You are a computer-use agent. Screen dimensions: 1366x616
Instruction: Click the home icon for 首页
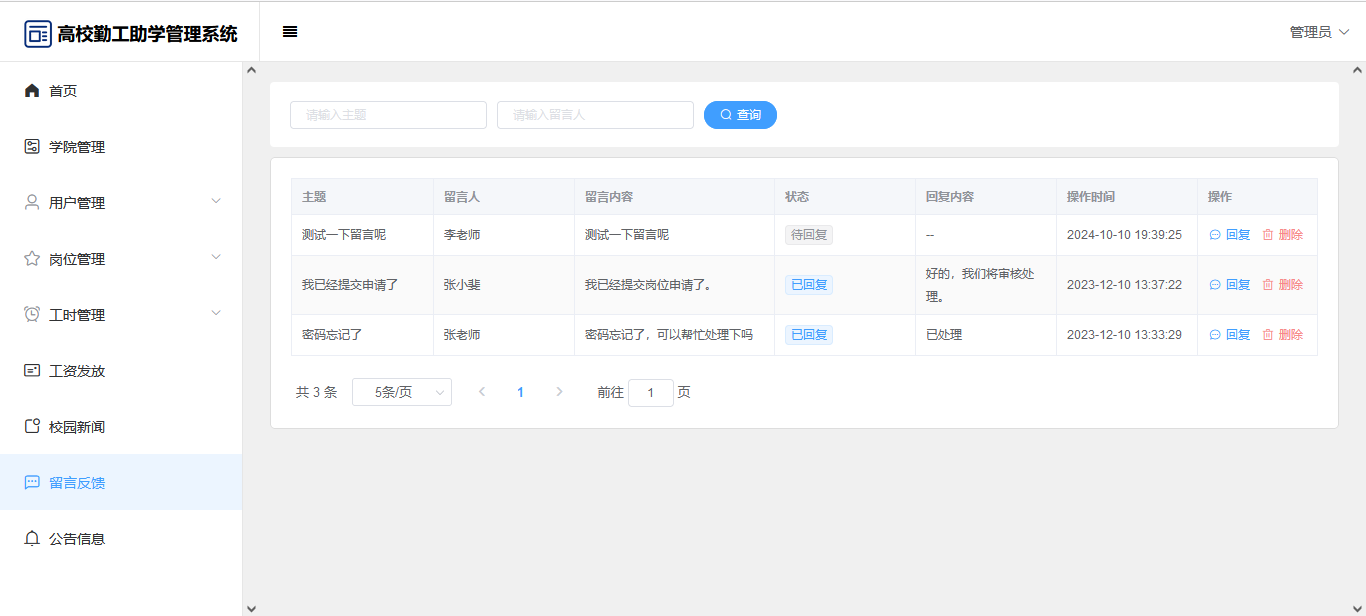(32, 91)
